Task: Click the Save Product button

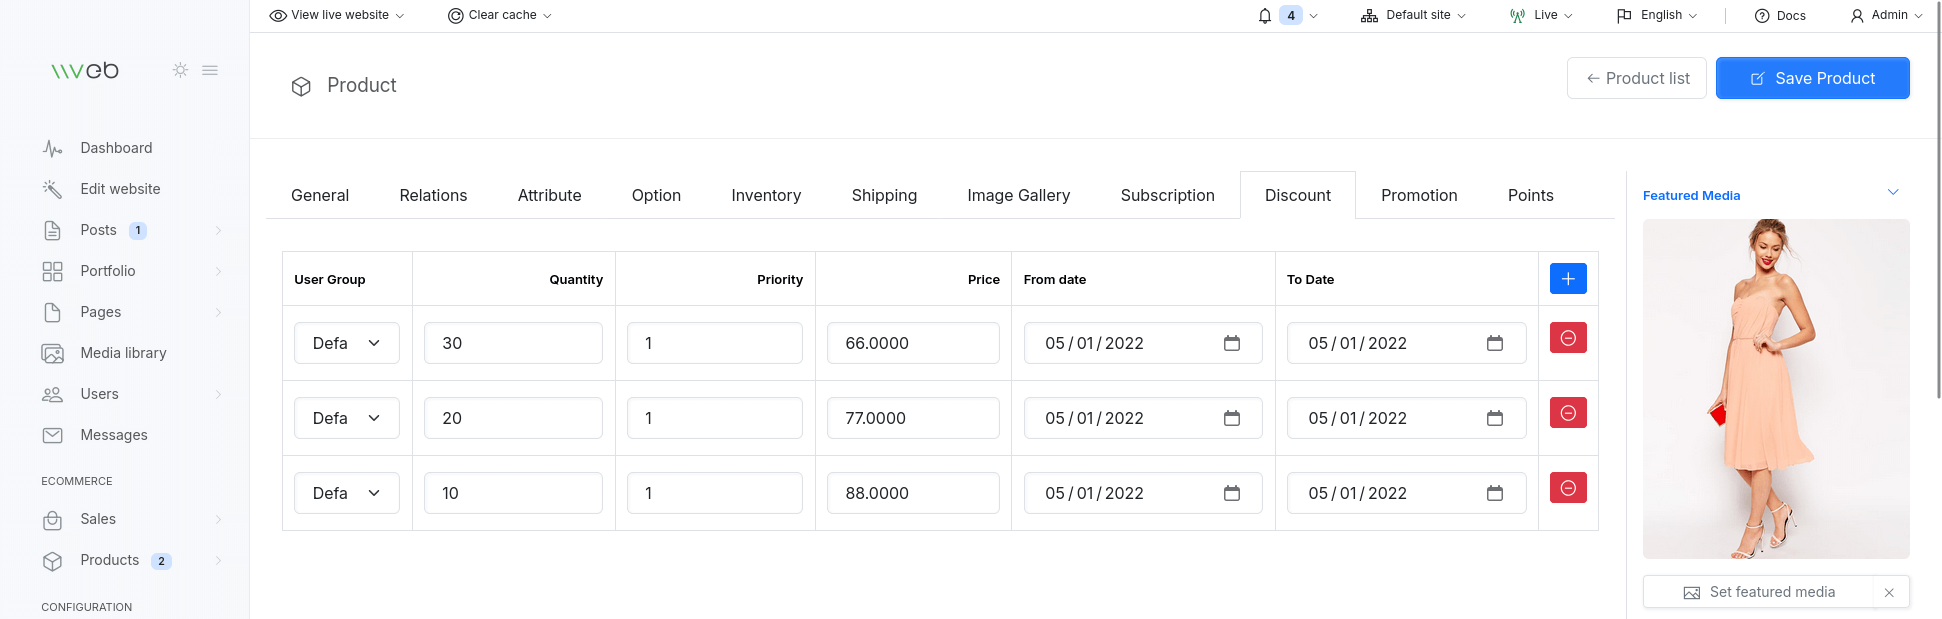Action: (1812, 78)
